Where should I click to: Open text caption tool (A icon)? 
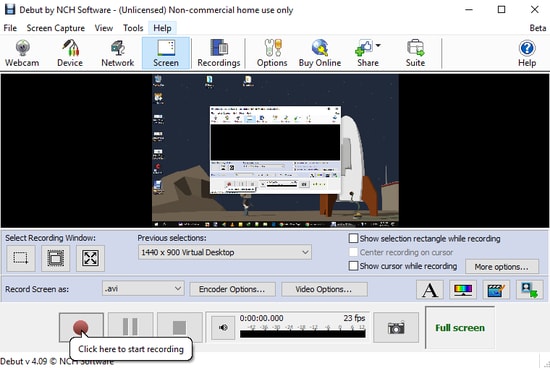[x=430, y=290]
